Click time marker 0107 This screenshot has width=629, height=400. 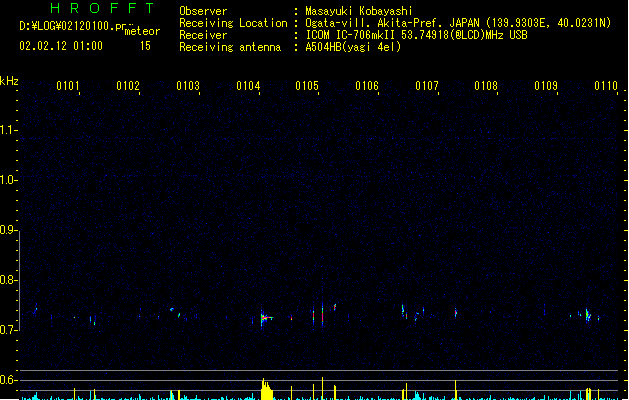click(427, 85)
